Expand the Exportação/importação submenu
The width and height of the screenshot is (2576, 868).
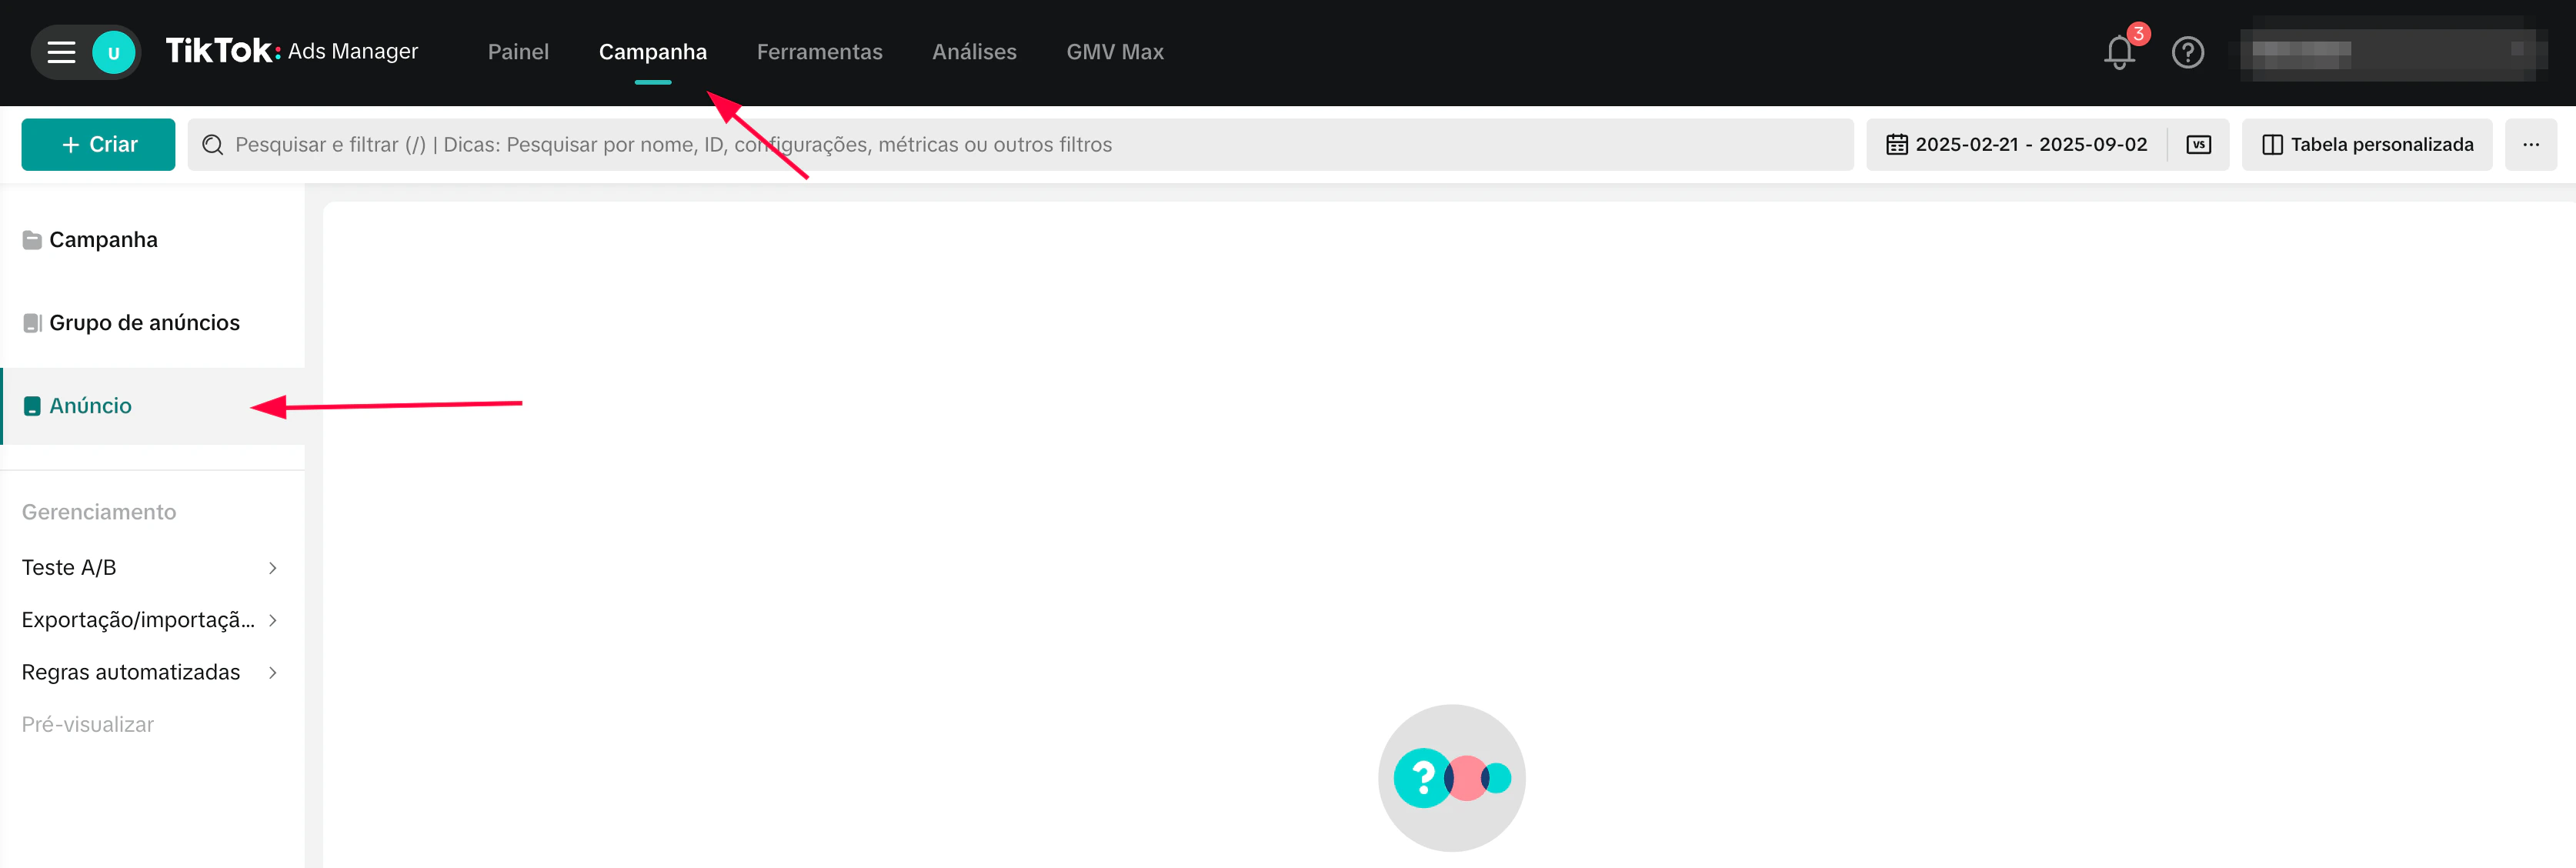(x=150, y=620)
